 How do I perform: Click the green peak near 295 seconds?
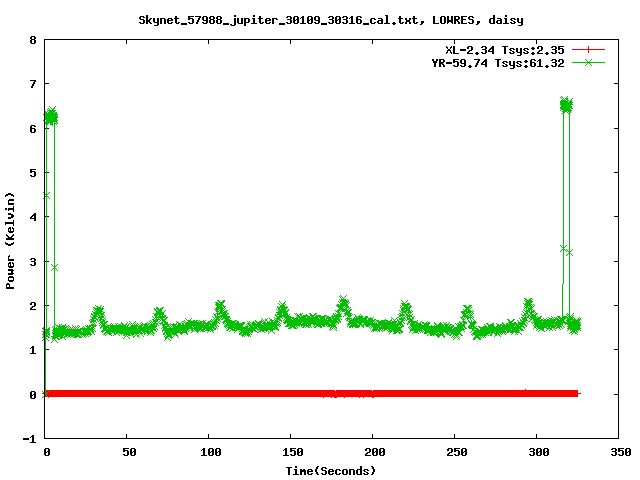(529, 304)
